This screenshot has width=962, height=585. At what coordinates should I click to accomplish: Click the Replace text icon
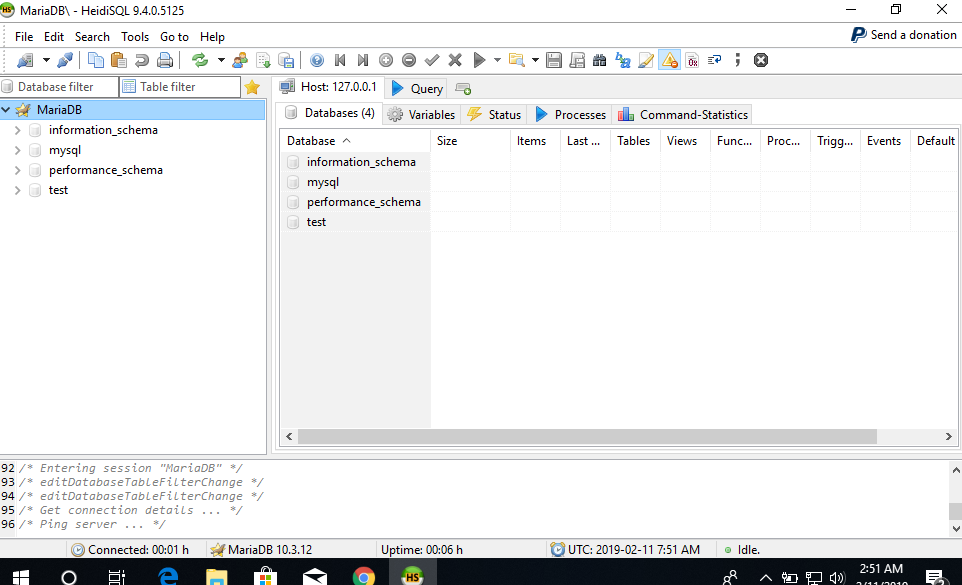pyautogui.click(x=623, y=60)
